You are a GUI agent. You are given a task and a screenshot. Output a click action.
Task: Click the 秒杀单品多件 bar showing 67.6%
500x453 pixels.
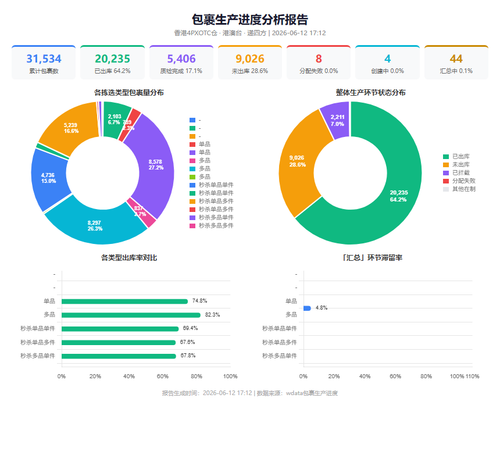pyautogui.click(x=119, y=343)
